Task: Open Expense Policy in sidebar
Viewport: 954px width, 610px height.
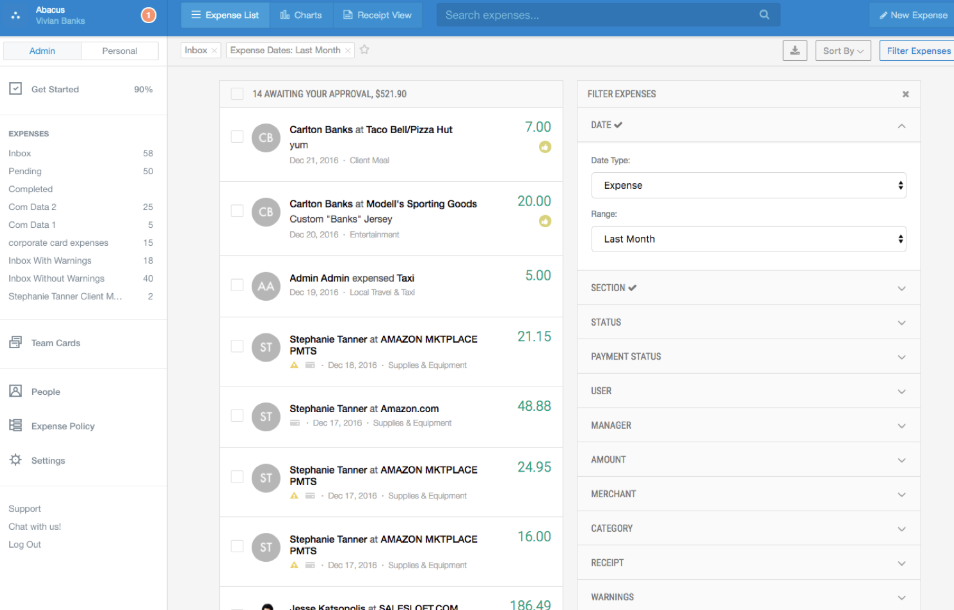Action: click(62, 426)
